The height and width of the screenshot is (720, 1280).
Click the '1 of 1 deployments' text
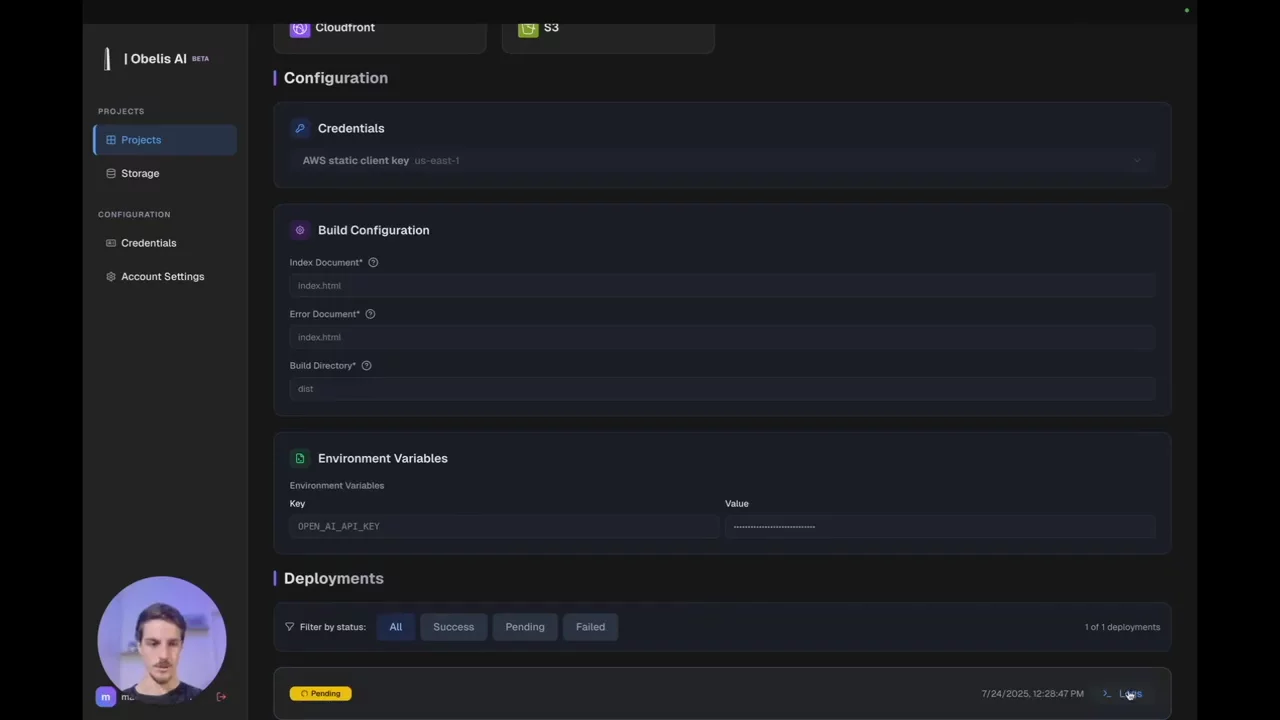pyautogui.click(x=1122, y=627)
